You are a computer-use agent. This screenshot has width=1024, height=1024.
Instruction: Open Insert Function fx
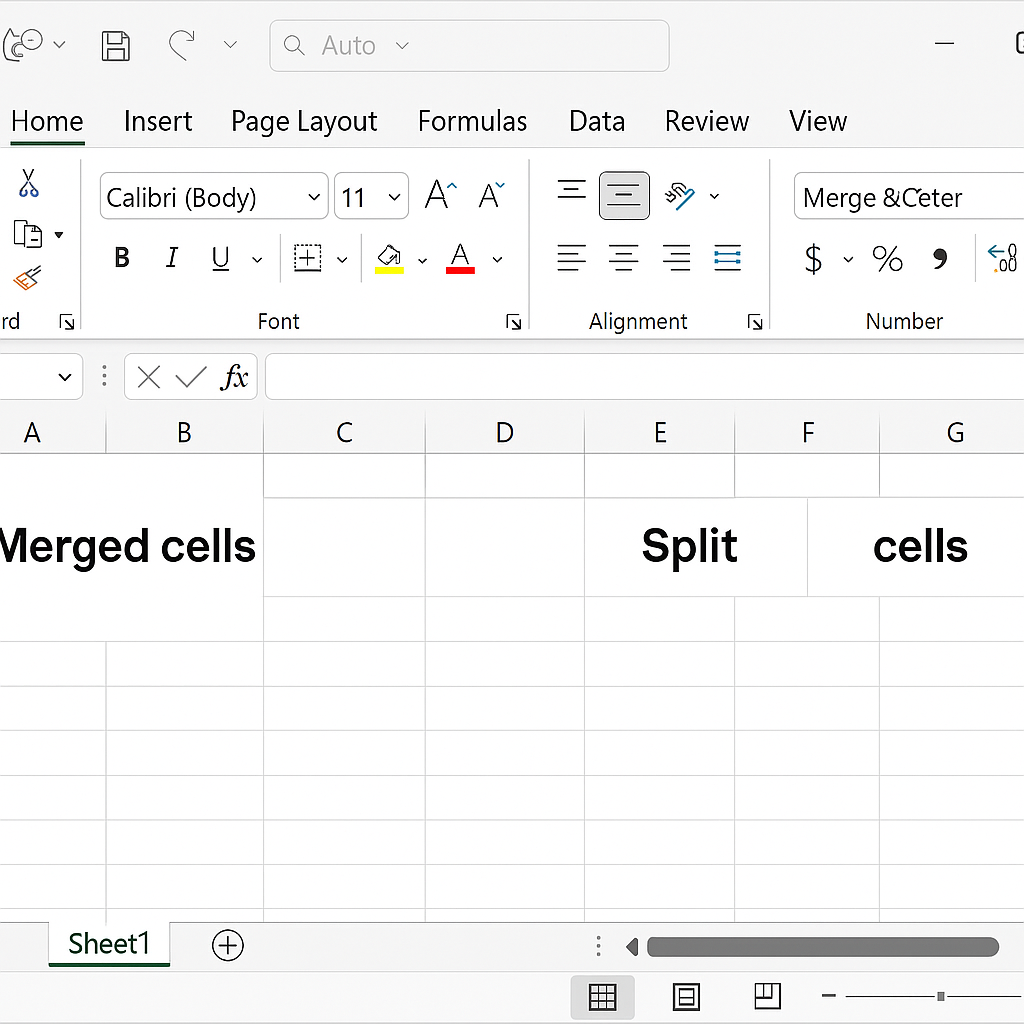[x=234, y=377]
